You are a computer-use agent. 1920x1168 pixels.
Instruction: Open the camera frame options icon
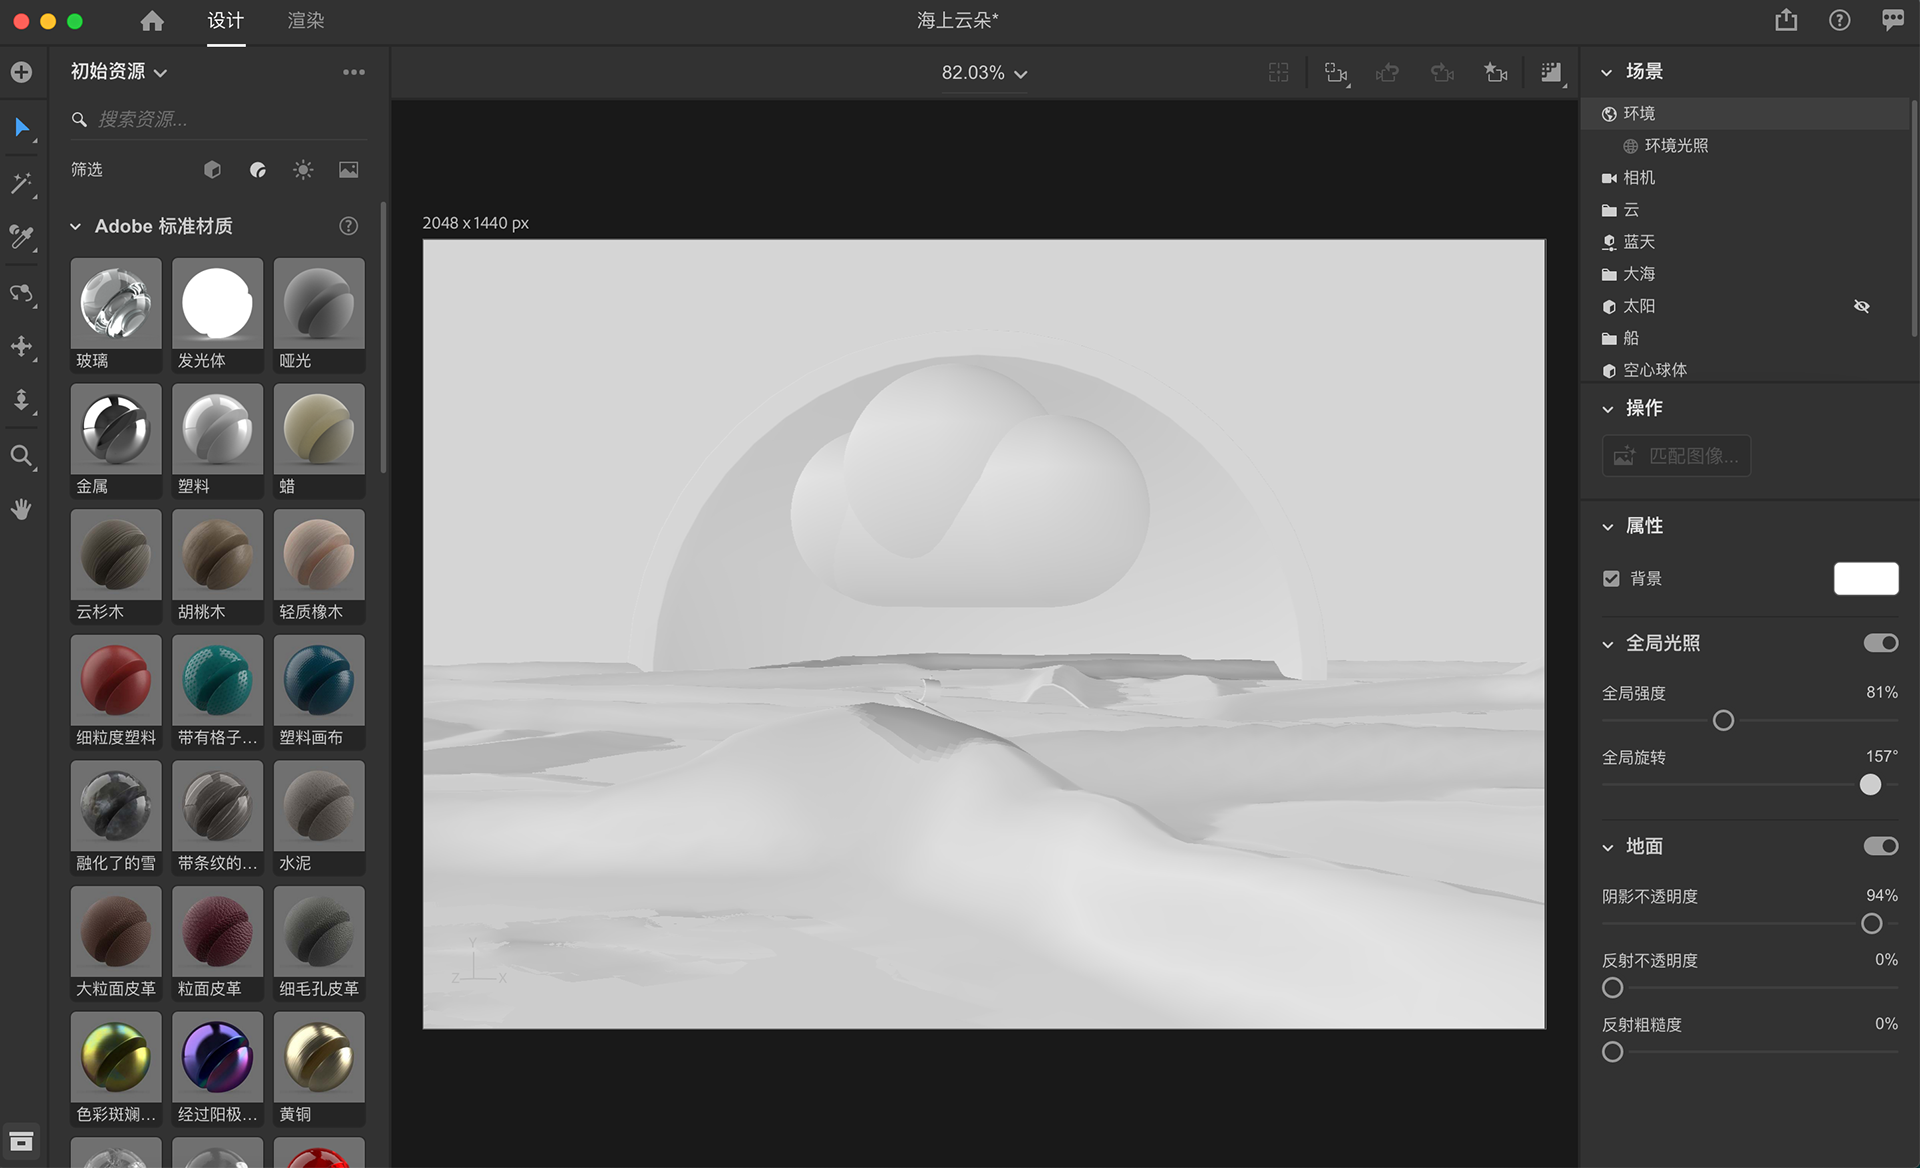pos(1336,73)
